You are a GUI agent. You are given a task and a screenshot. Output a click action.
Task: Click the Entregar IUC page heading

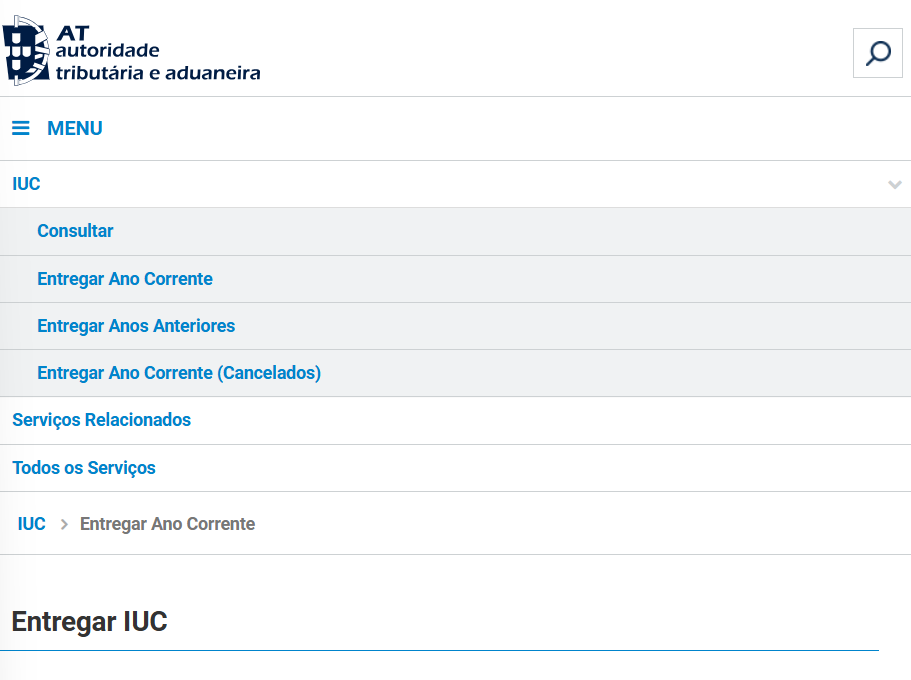(x=89, y=622)
